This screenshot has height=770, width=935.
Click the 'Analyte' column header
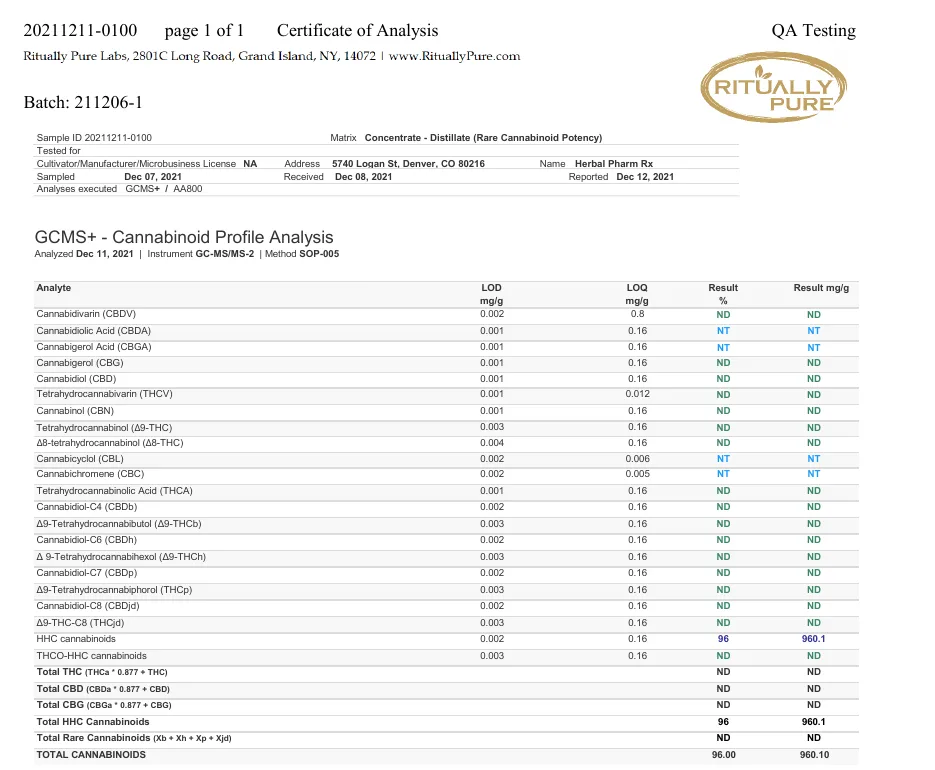pos(54,288)
